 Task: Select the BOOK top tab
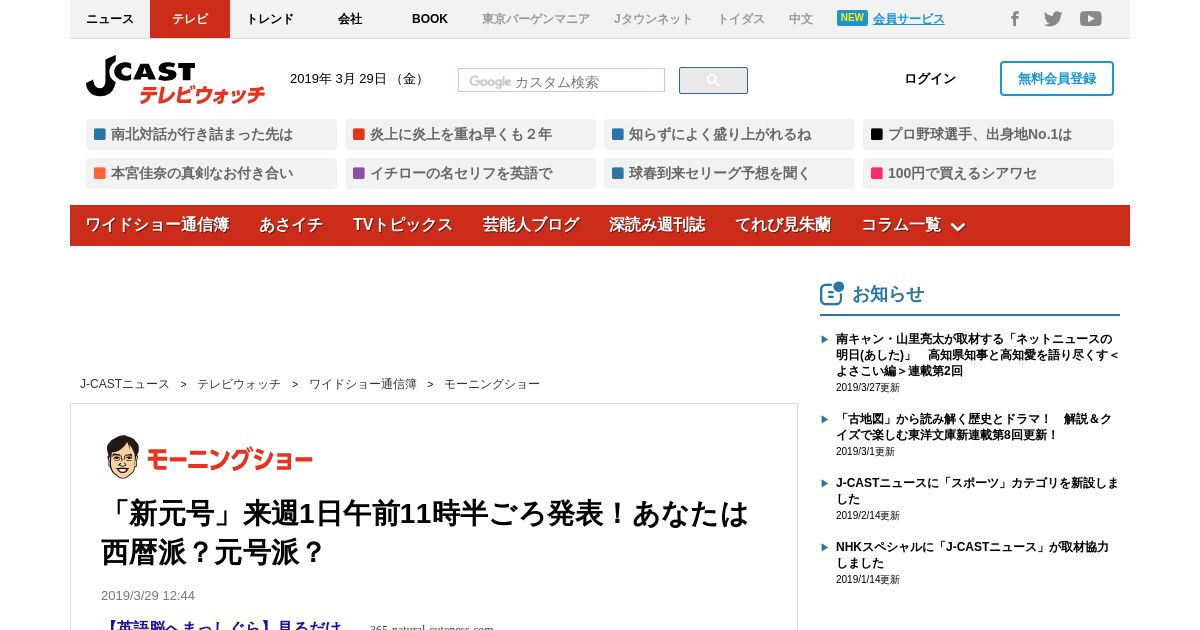pos(430,19)
